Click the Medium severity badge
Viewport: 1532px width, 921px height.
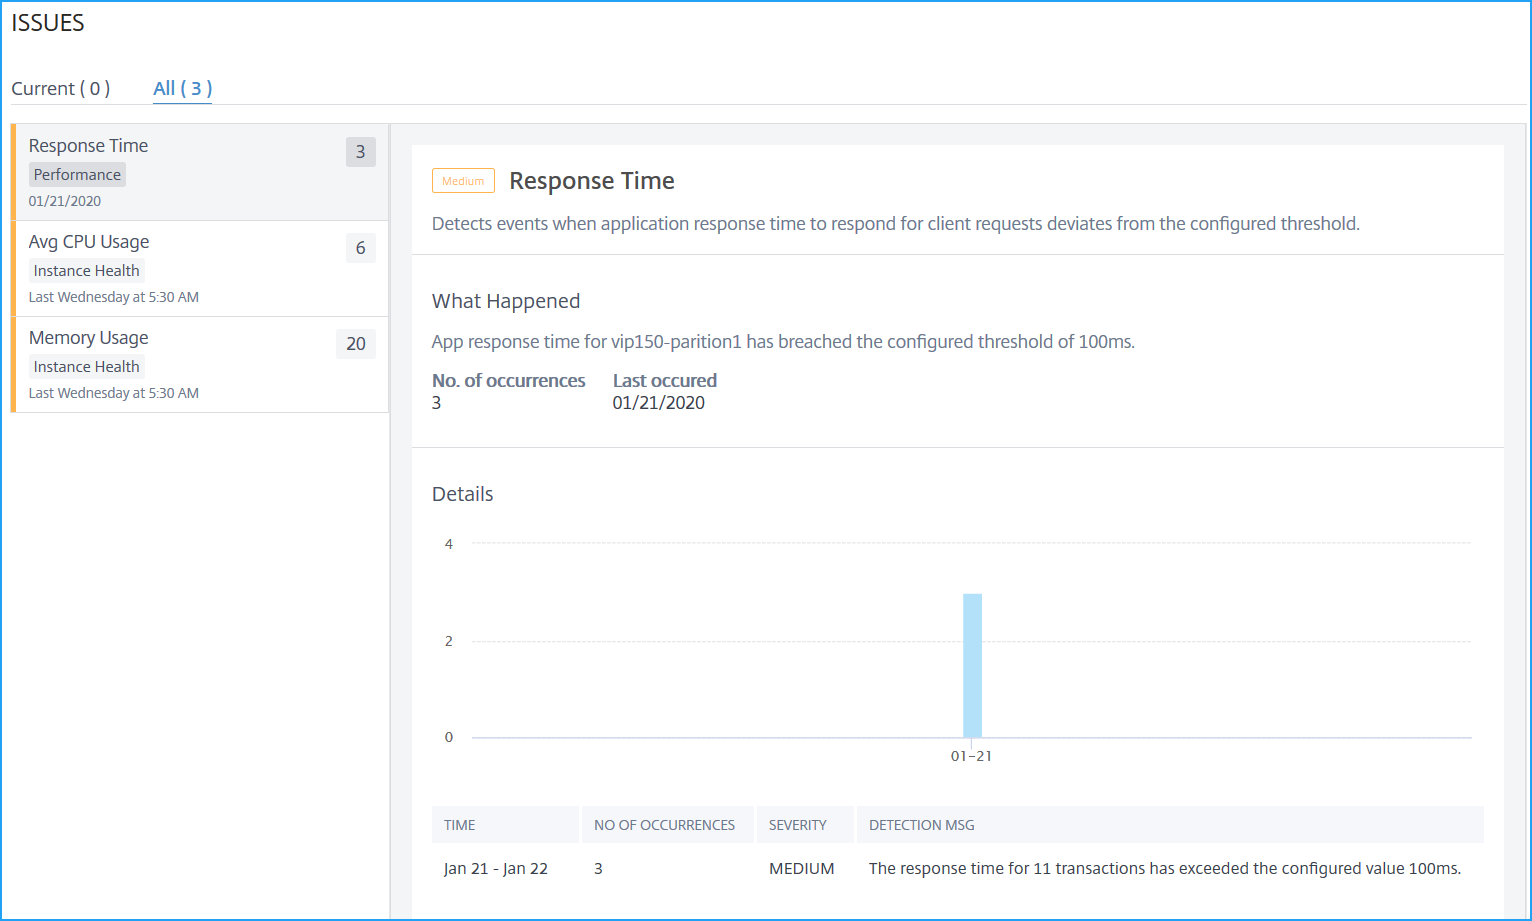(x=463, y=181)
